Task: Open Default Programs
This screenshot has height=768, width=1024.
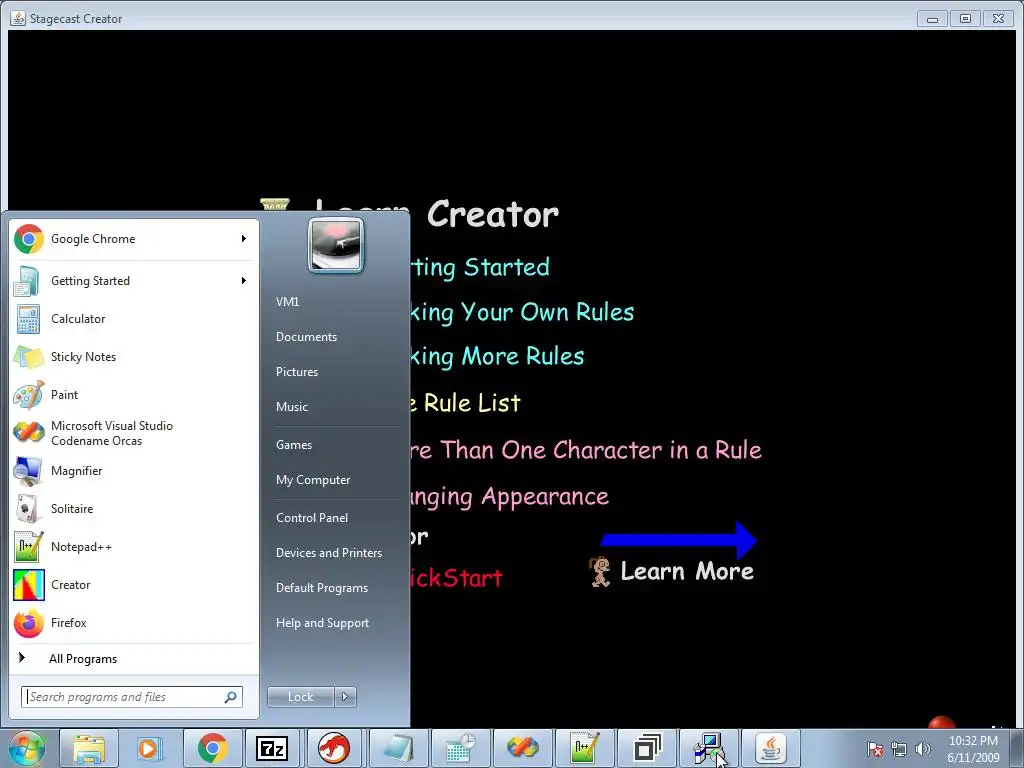Action: pos(321,588)
